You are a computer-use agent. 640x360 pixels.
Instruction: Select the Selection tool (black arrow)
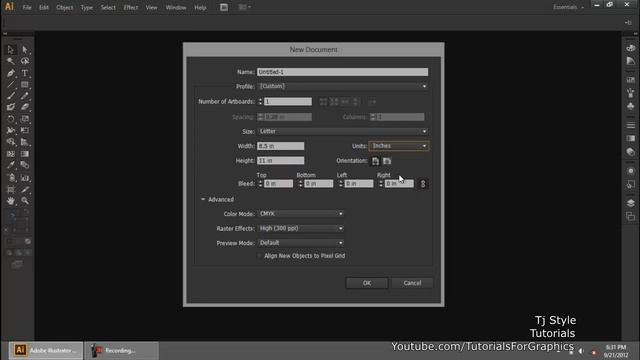(x=11, y=50)
